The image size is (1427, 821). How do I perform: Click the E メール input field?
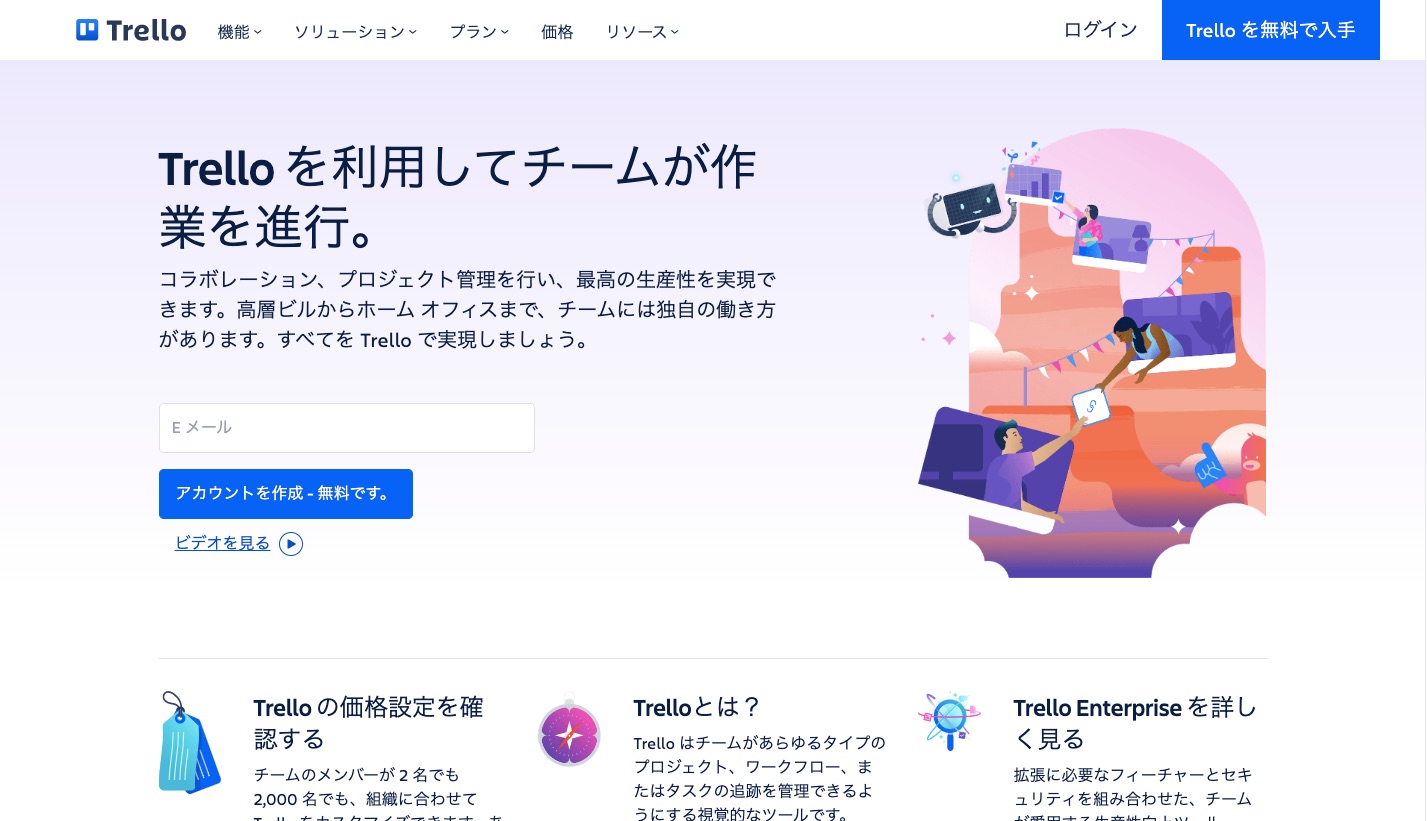click(x=347, y=428)
